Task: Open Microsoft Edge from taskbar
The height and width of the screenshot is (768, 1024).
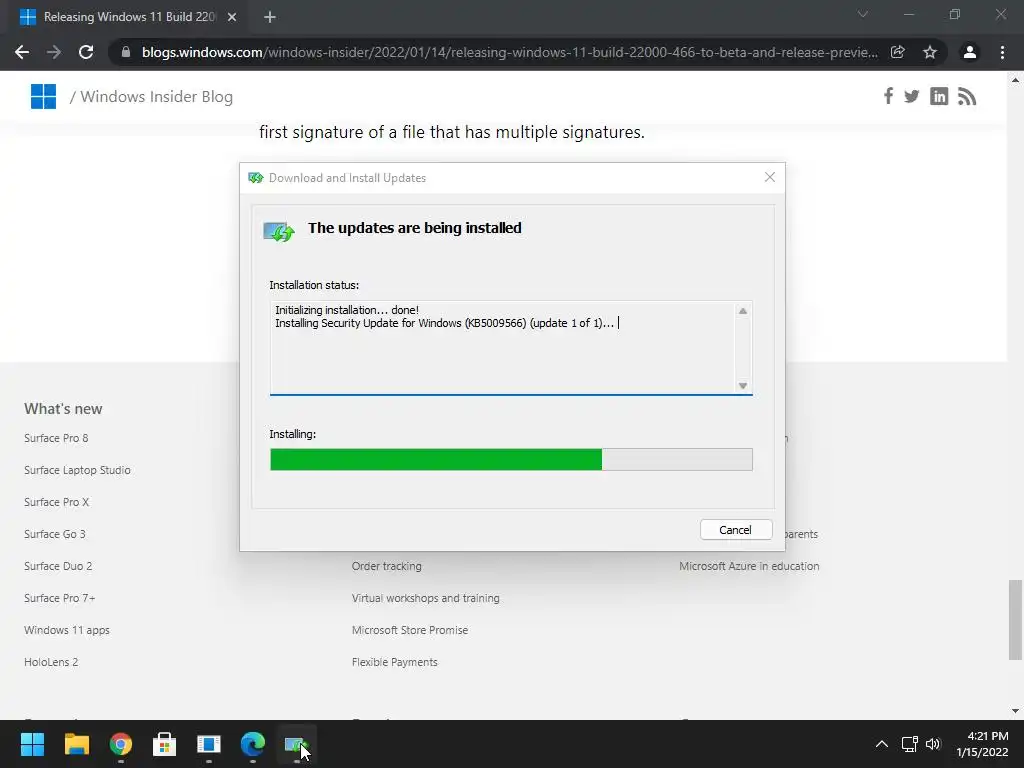Action: 253,744
